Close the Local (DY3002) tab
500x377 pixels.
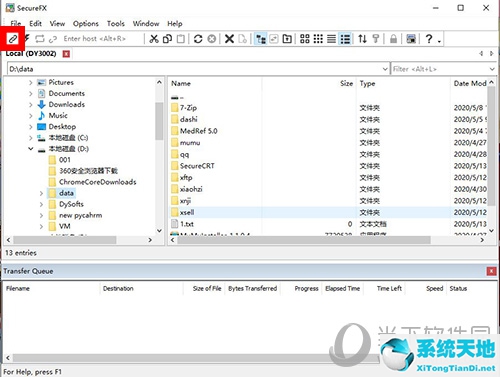tap(66, 54)
